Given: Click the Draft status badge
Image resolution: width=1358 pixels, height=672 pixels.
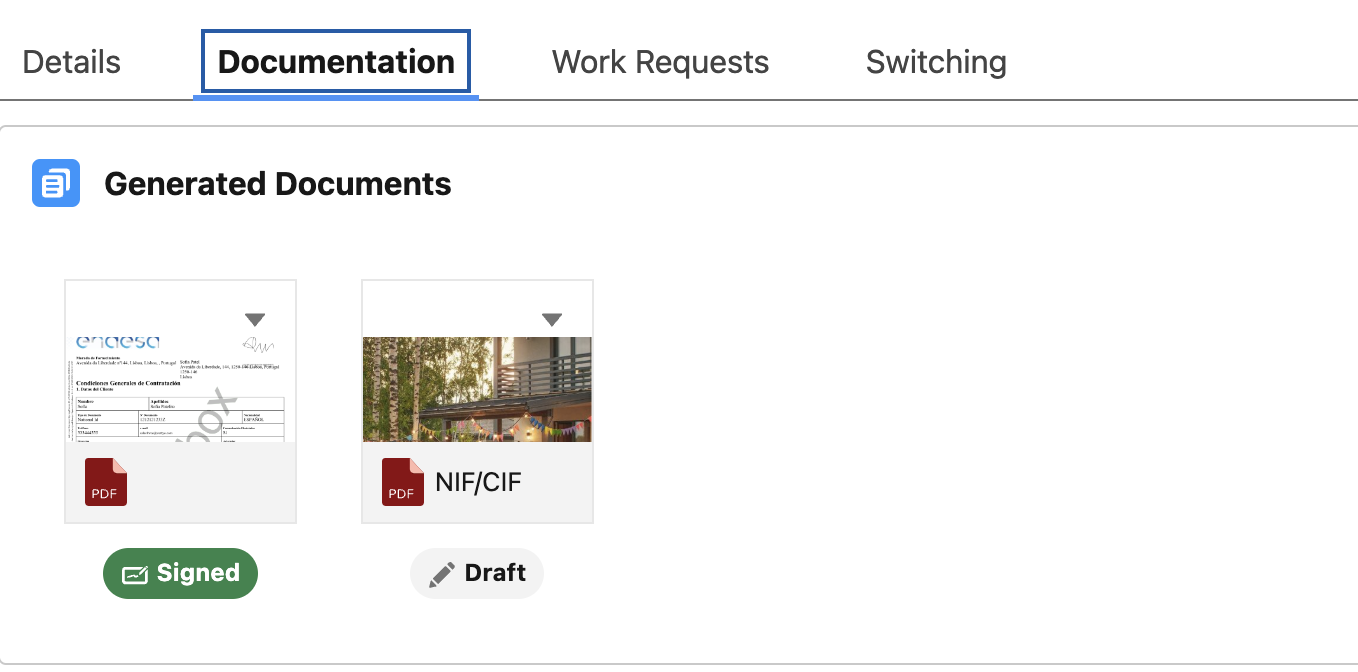Looking at the screenshot, I should coord(477,573).
